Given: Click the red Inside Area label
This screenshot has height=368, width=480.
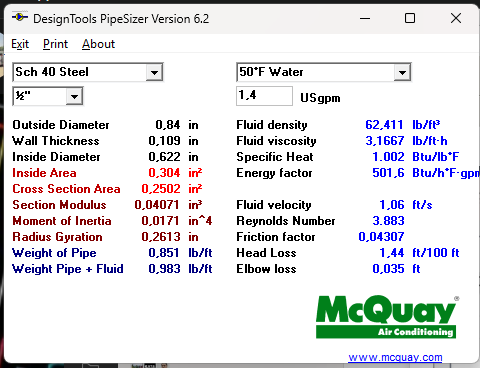Looking at the screenshot, I should click(44, 173).
